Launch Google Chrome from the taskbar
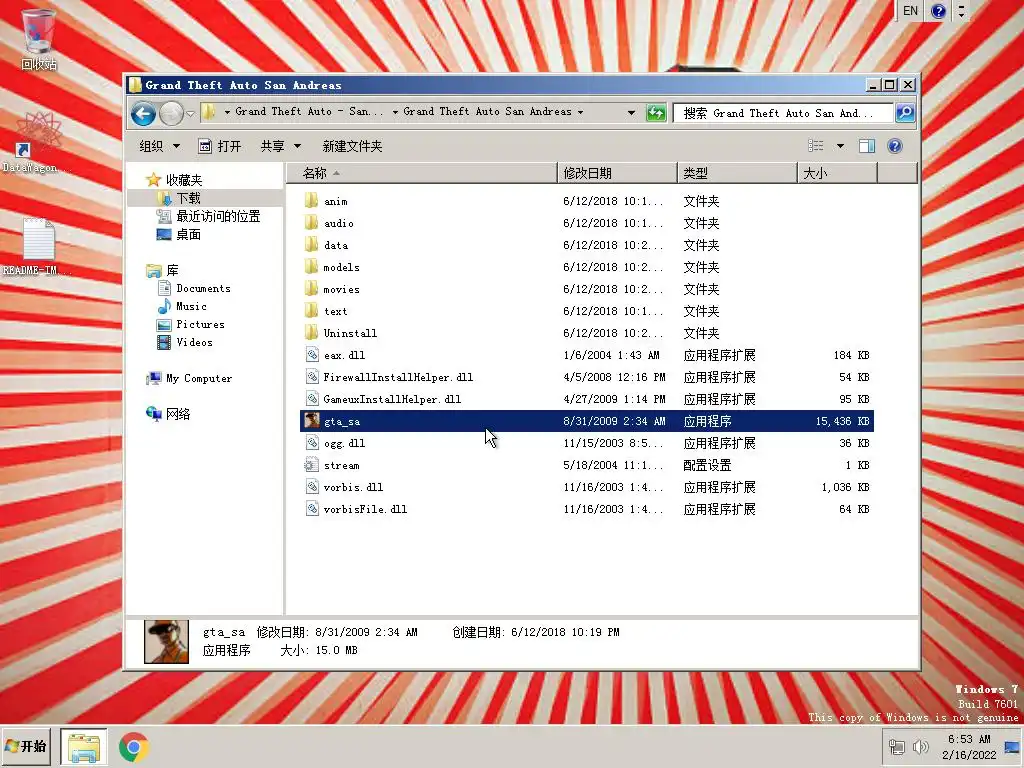 point(134,747)
